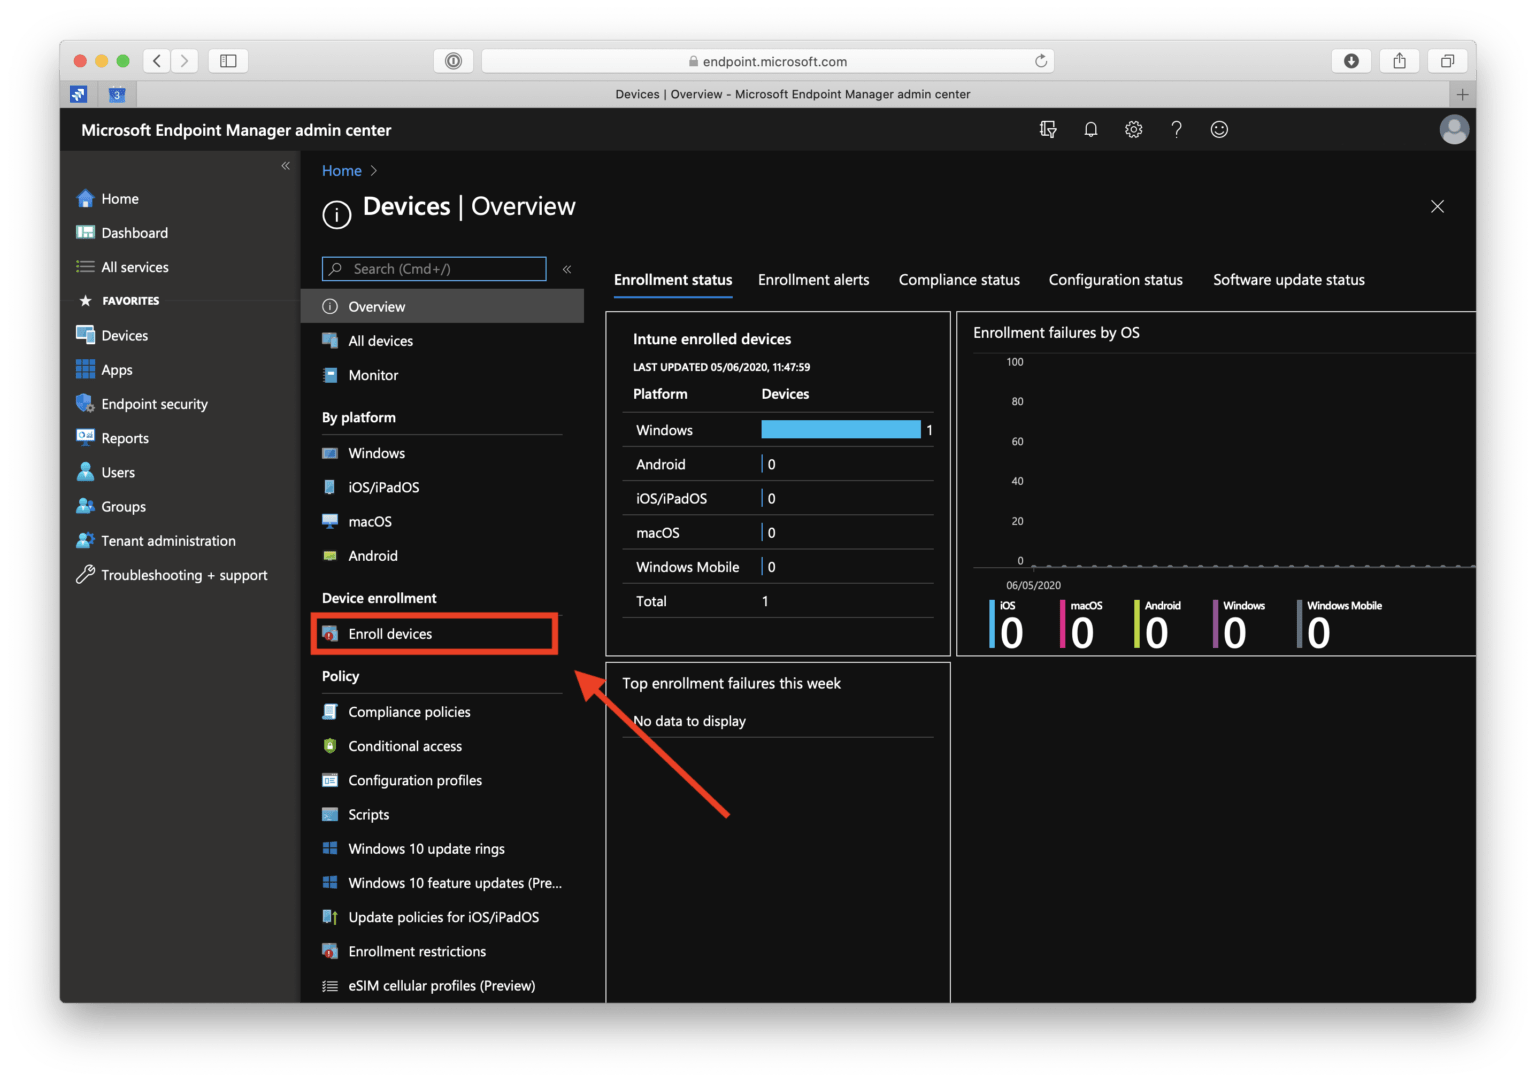Collapse the left navigation sidebar
Screen dimensions: 1536x1082
tap(285, 166)
